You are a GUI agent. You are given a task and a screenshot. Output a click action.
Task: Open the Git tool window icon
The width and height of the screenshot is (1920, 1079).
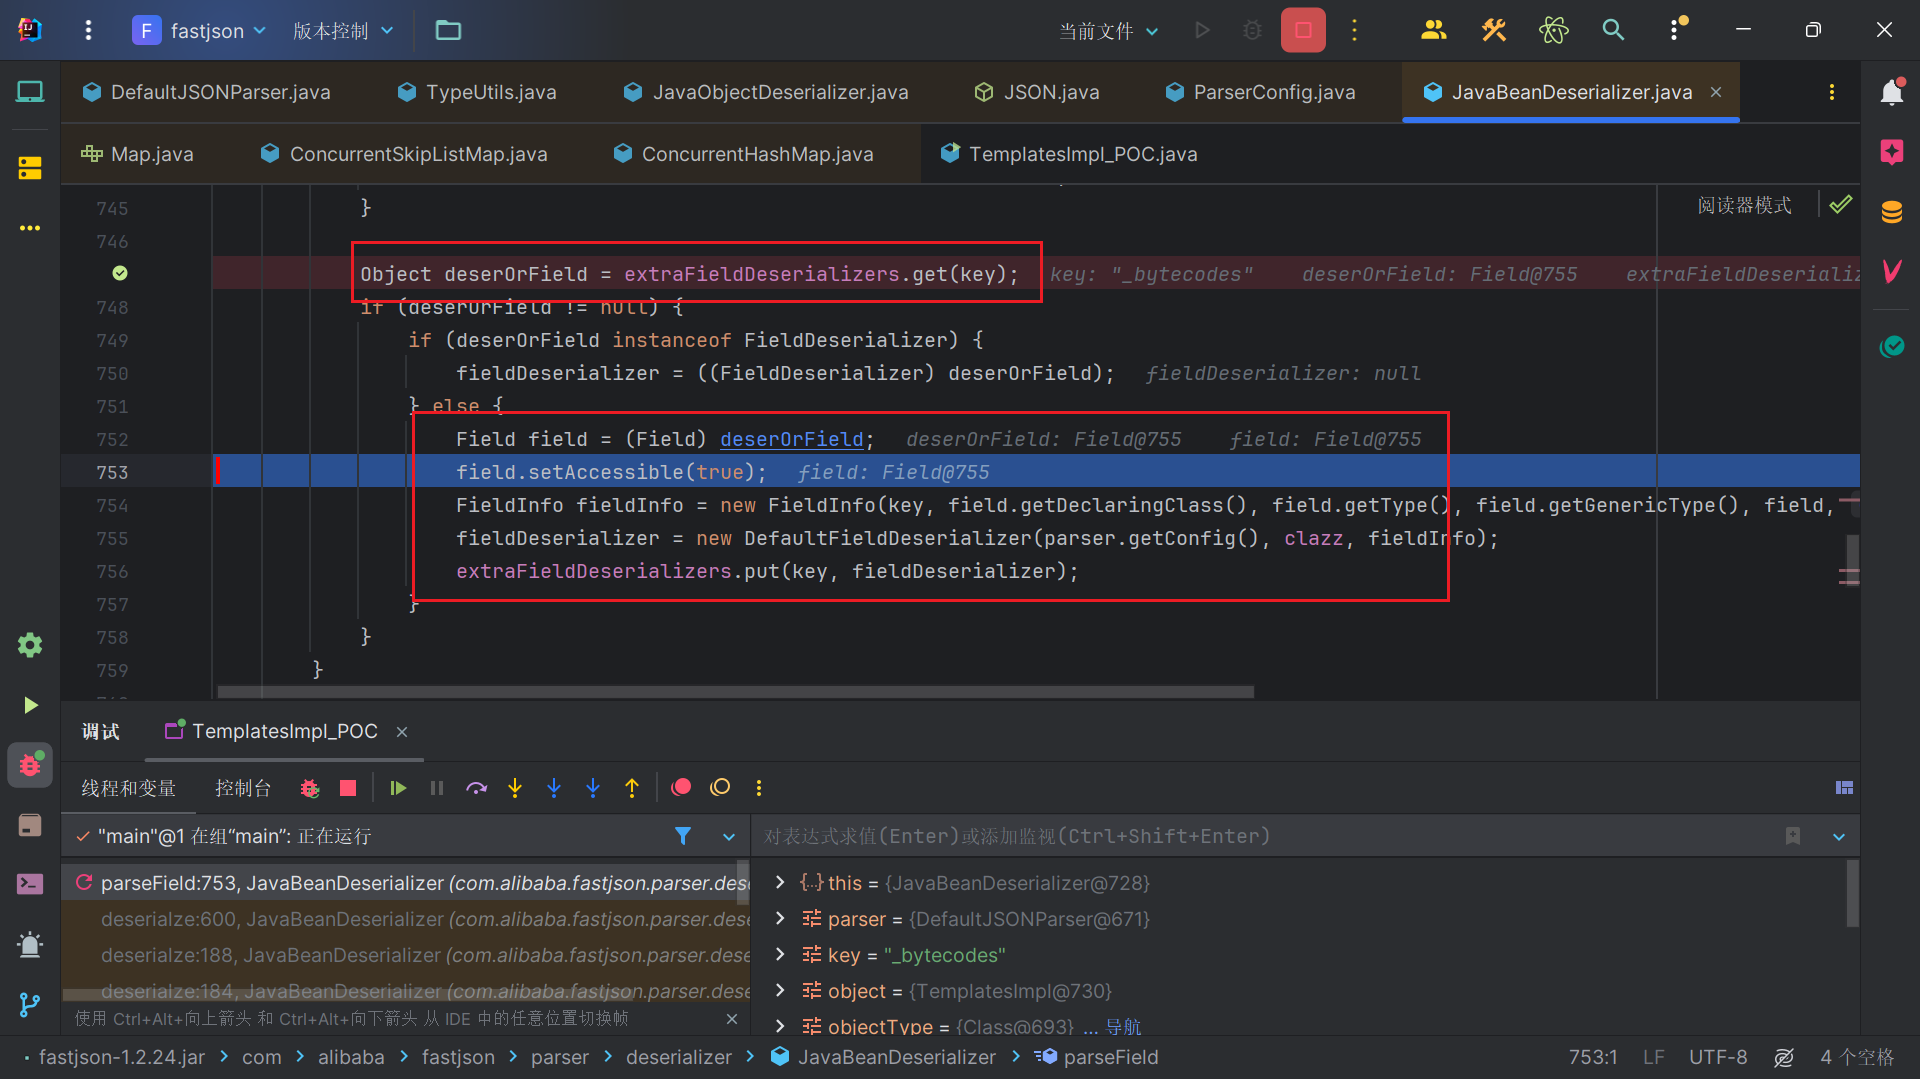coord(30,1004)
